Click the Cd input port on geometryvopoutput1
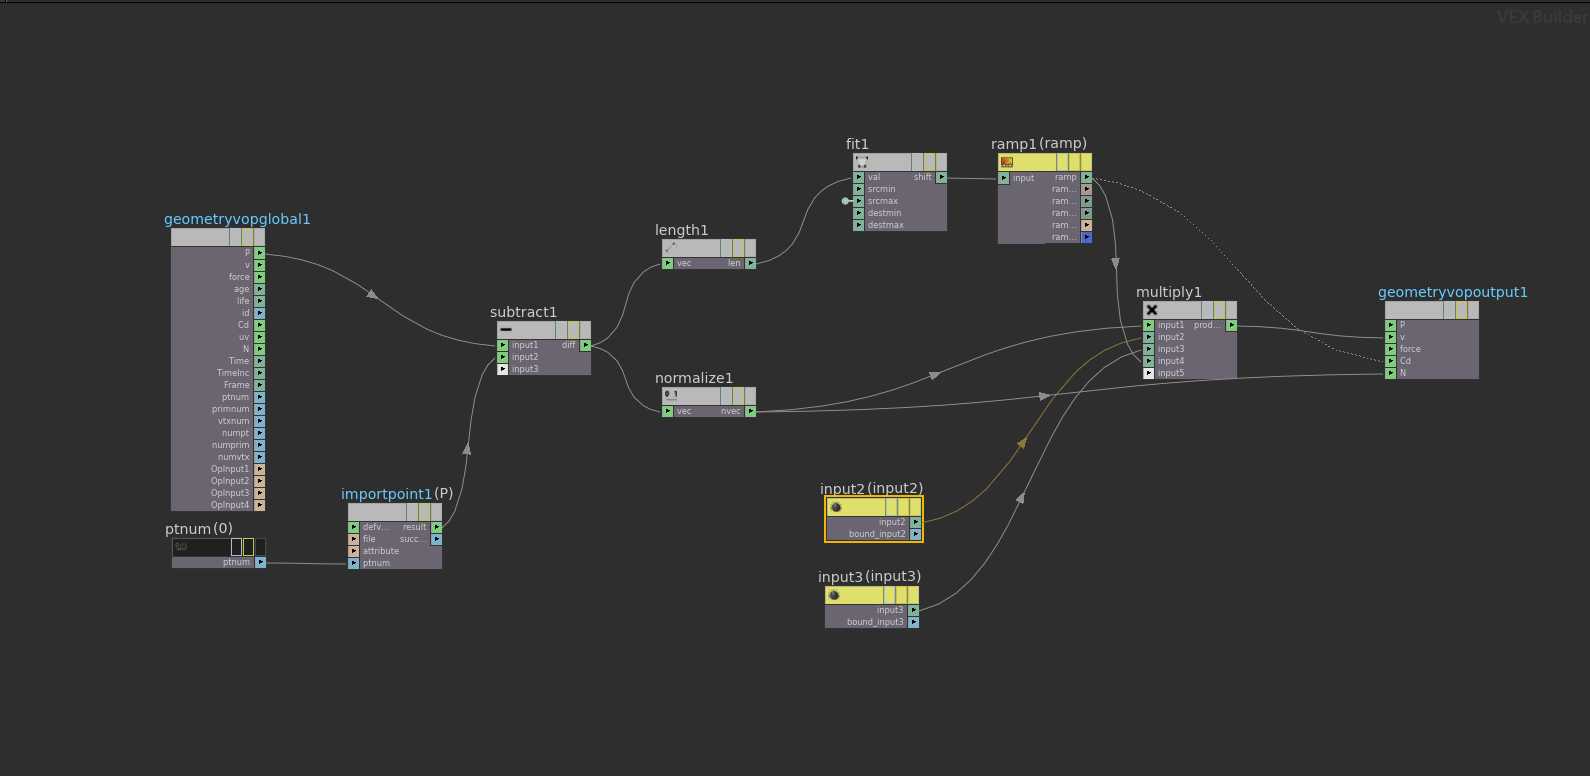 tap(1390, 361)
